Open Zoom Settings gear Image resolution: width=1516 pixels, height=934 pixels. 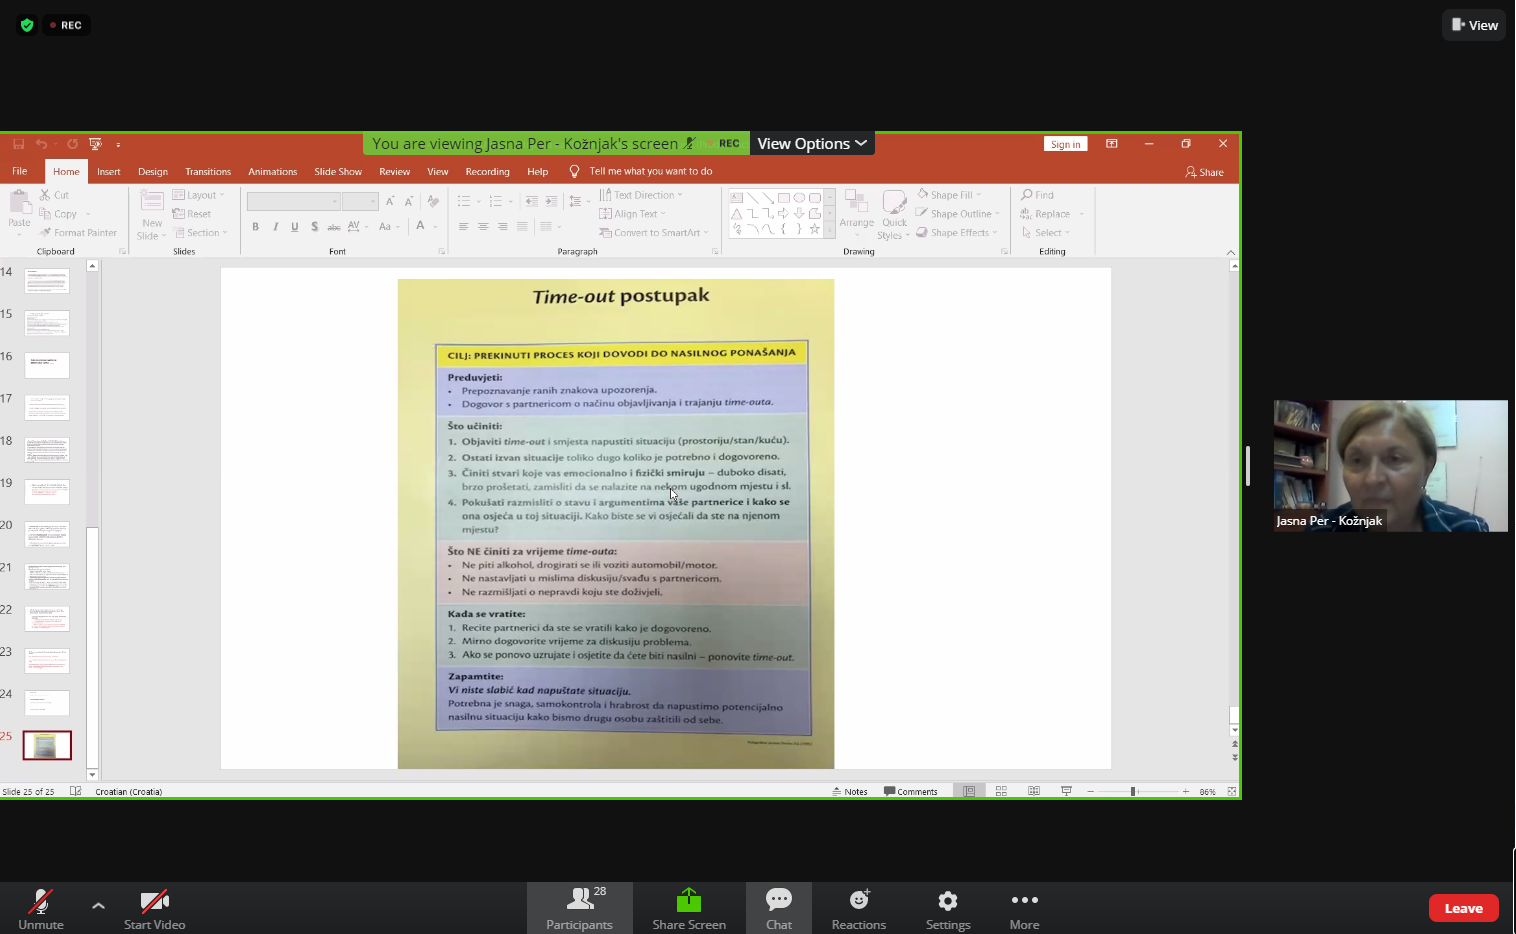click(948, 908)
